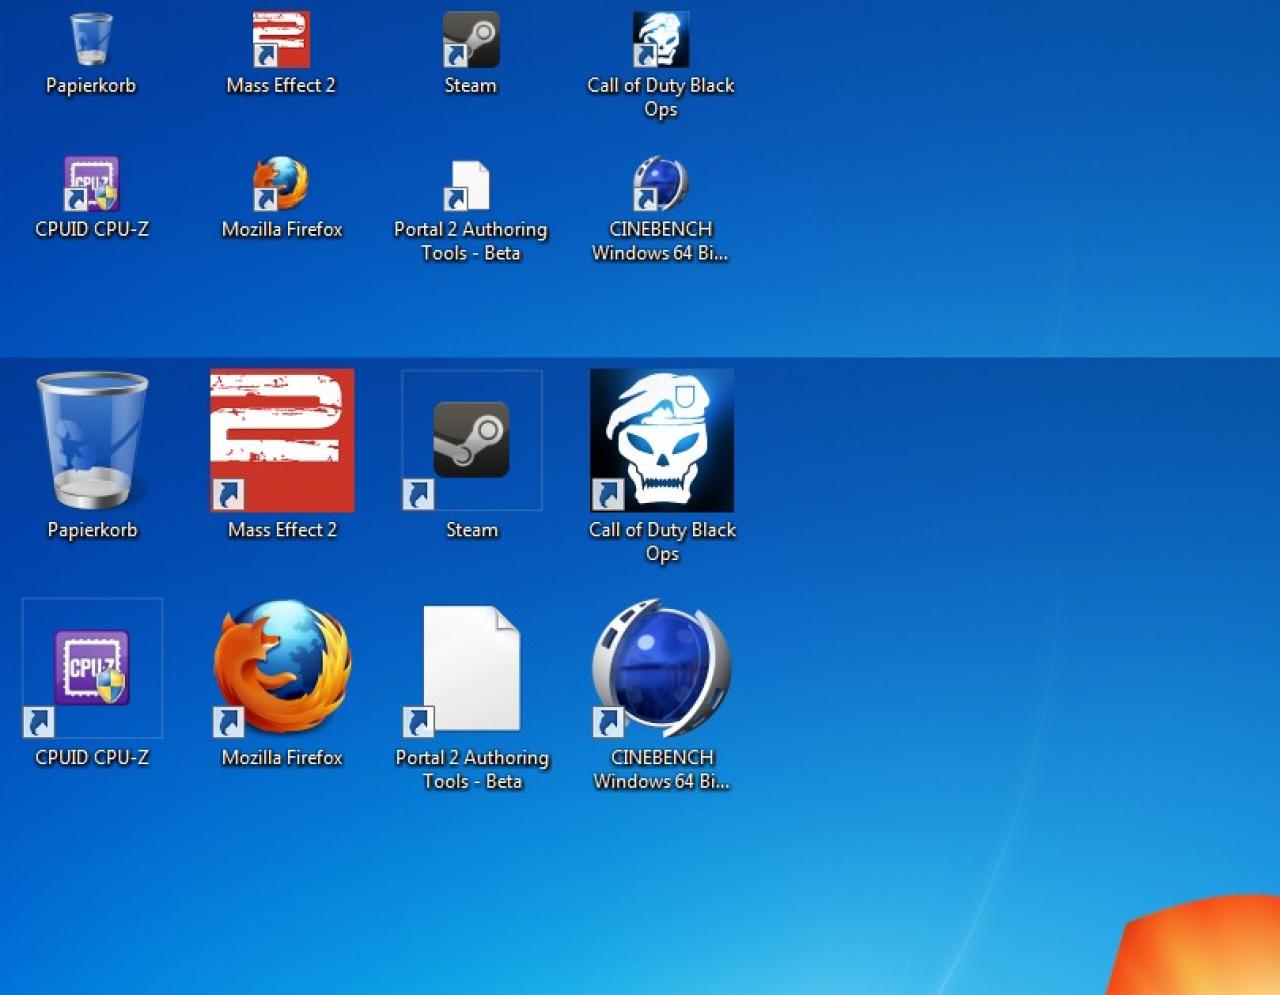Click the upper 'CPUID CPU-Z' text label
Viewport: 1280px width, 995px height.
click(x=92, y=229)
